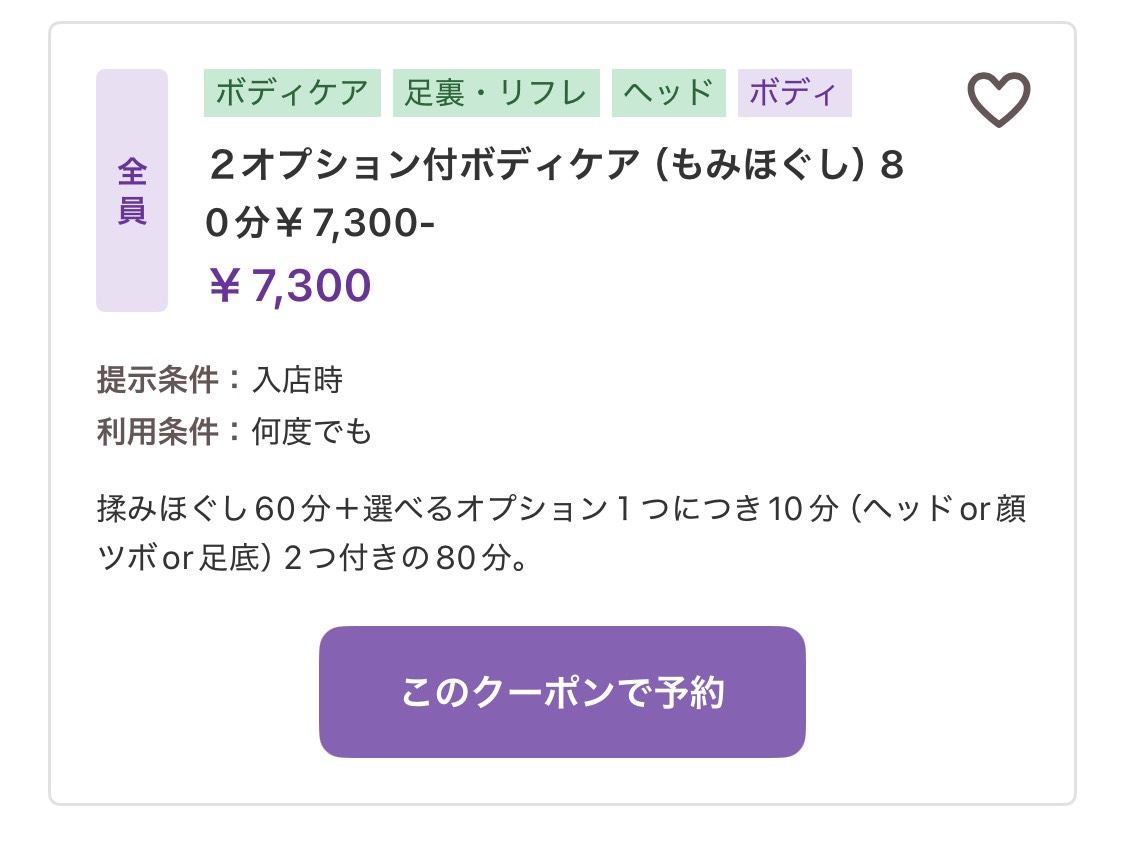
Task: Click the purple ボディ tag
Action: (x=794, y=93)
